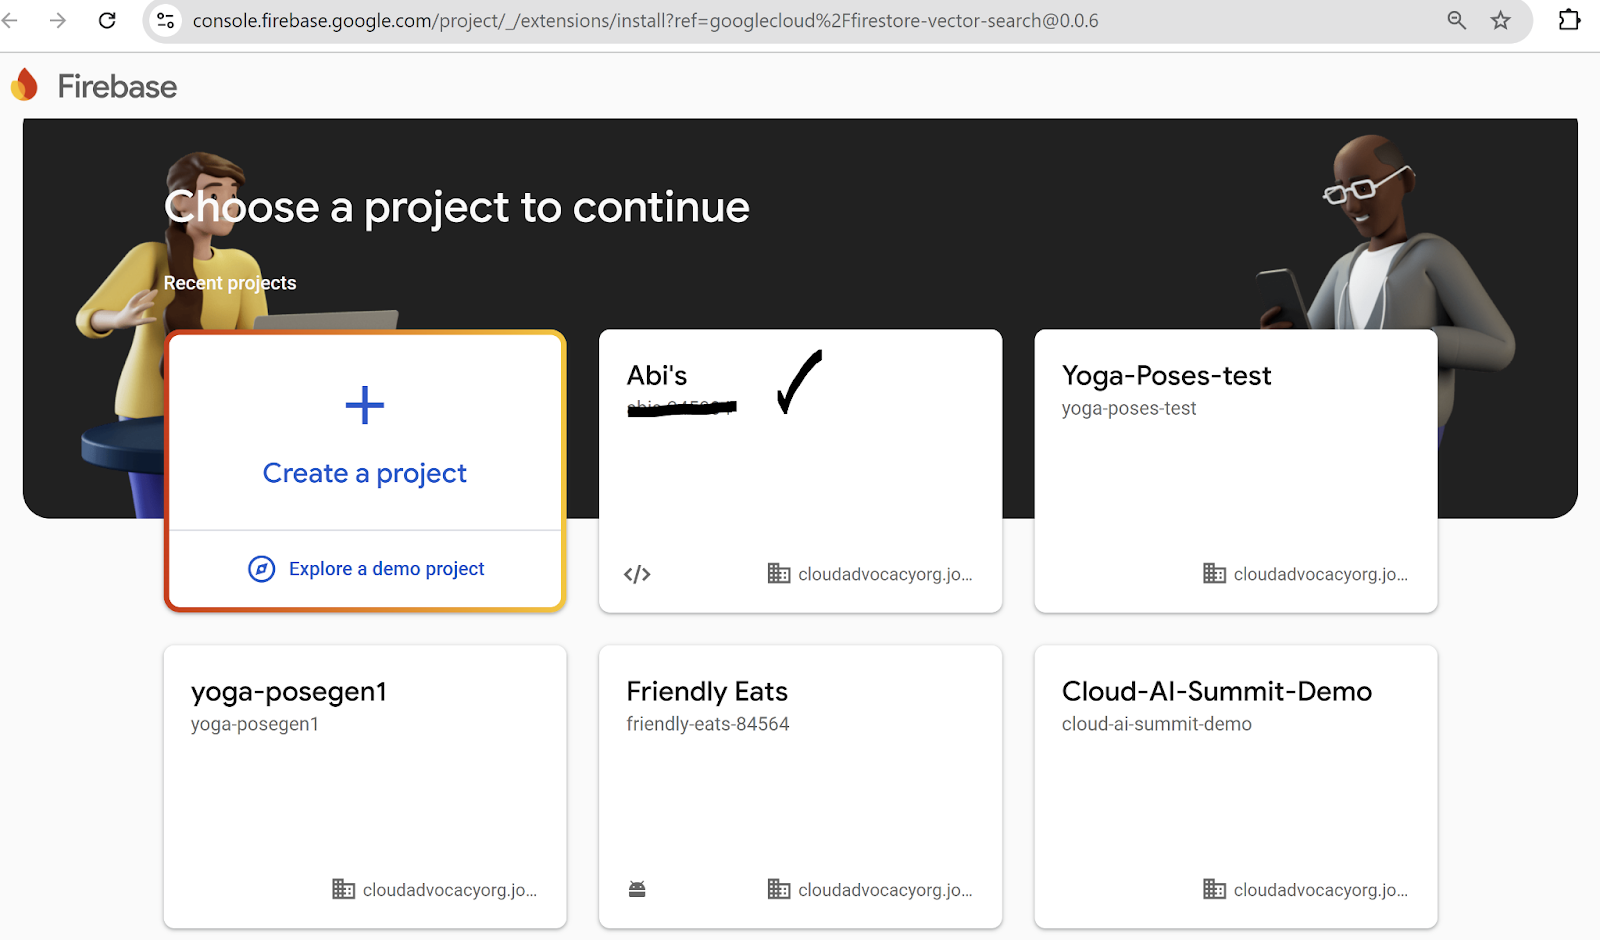
Task: Open the yoga-posegen1 project
Action: (289, 692)
